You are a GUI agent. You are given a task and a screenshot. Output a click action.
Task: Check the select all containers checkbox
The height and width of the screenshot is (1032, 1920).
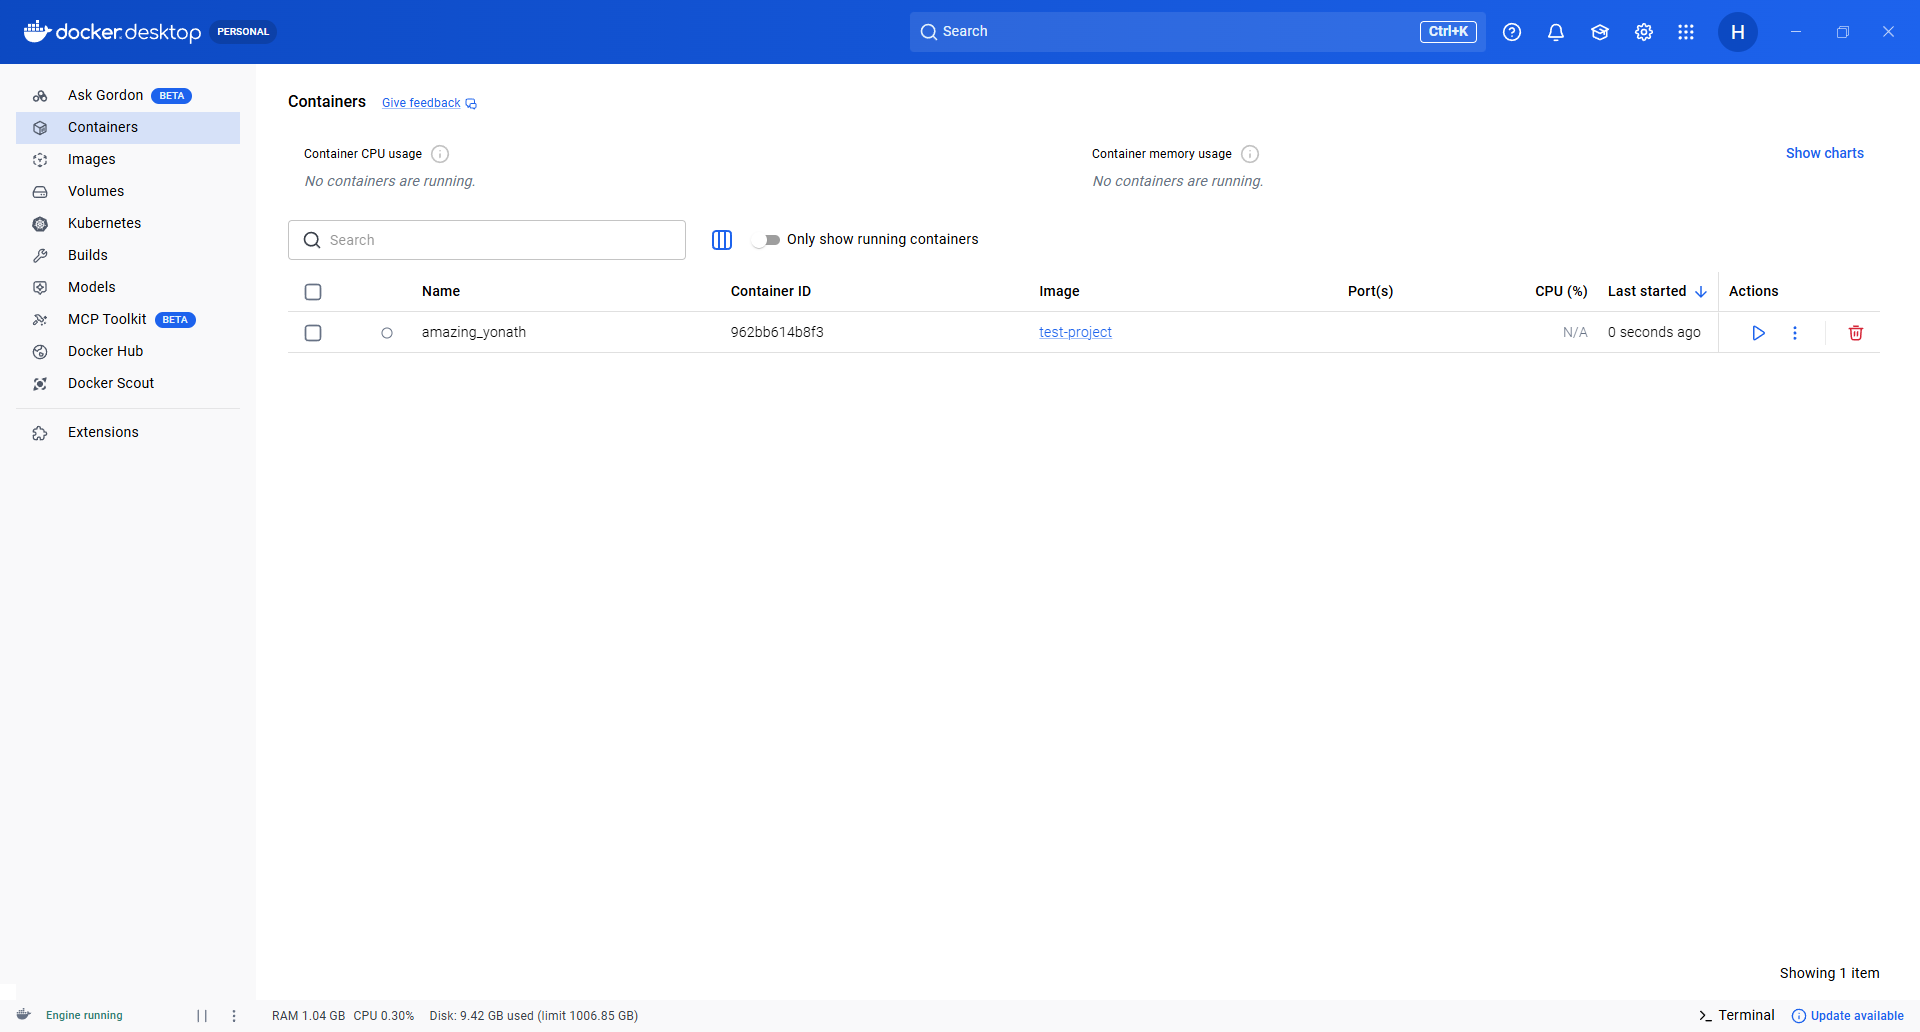(x=313, y=292)
